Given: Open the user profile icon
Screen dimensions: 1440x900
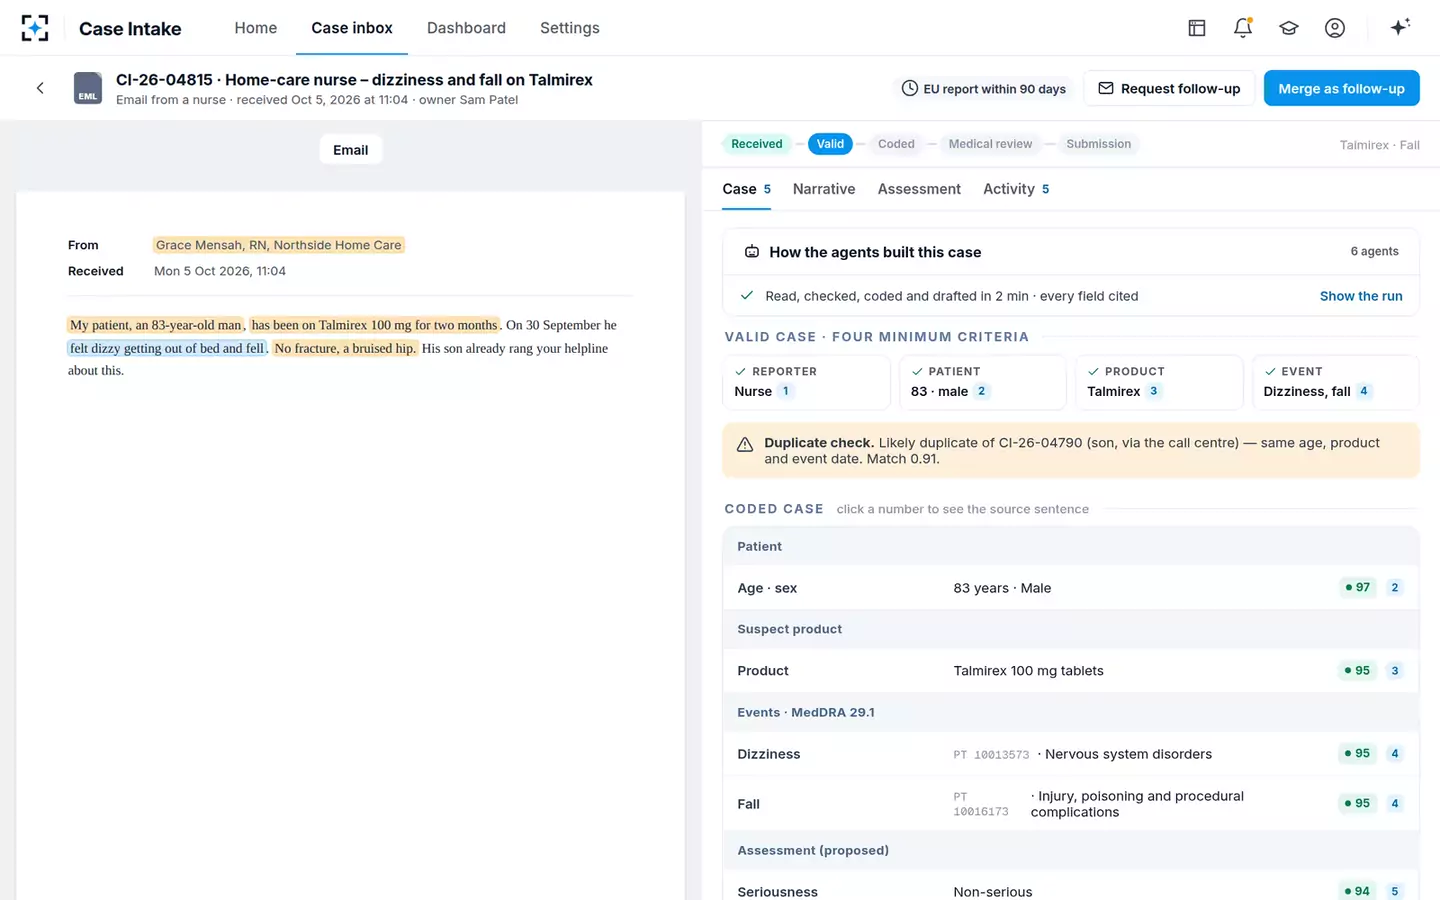Looking at the screenshot, I should (1335, 28).
